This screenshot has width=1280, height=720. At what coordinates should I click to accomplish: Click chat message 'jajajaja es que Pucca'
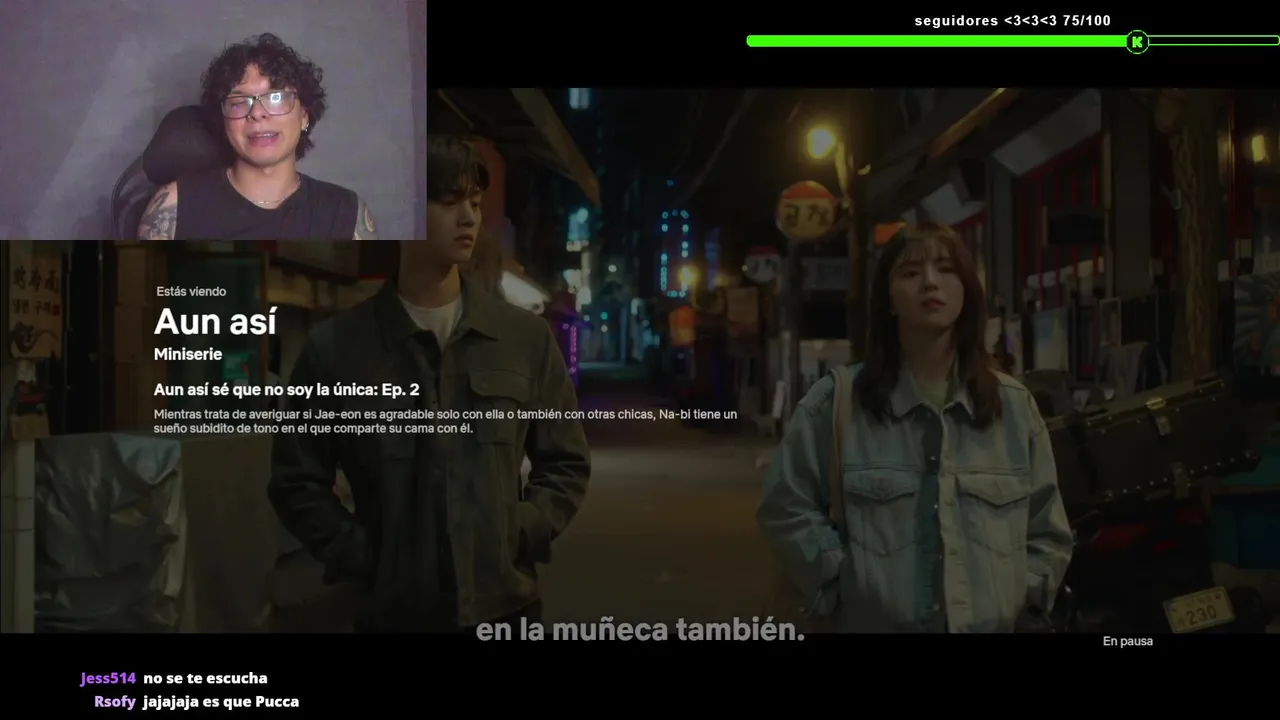221,702
